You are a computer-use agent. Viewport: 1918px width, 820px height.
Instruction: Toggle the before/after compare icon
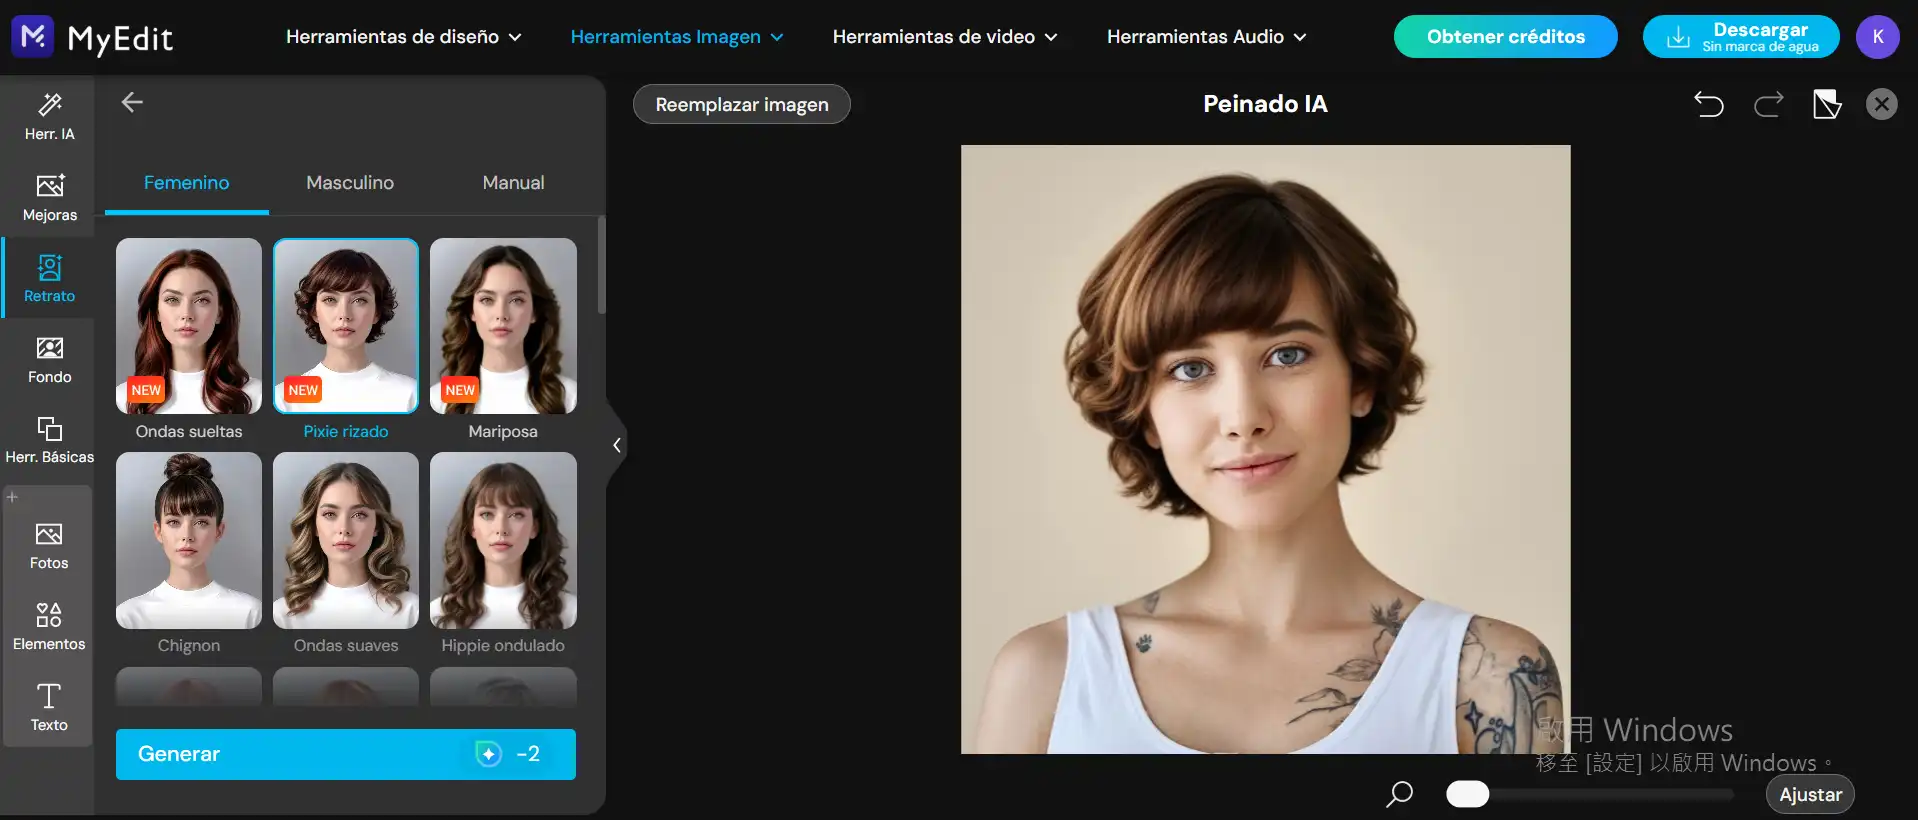(1827, 104)
